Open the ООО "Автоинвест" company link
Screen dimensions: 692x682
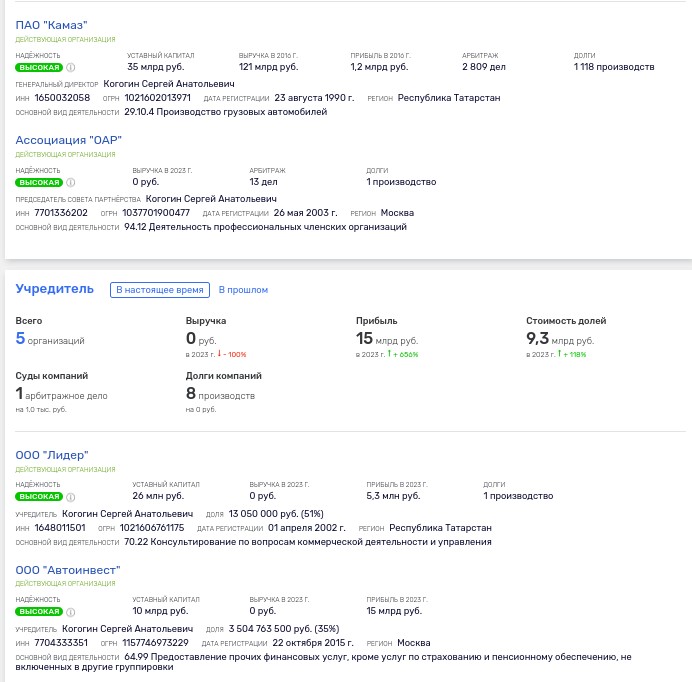pyautogui.click(x=68, y=570)
